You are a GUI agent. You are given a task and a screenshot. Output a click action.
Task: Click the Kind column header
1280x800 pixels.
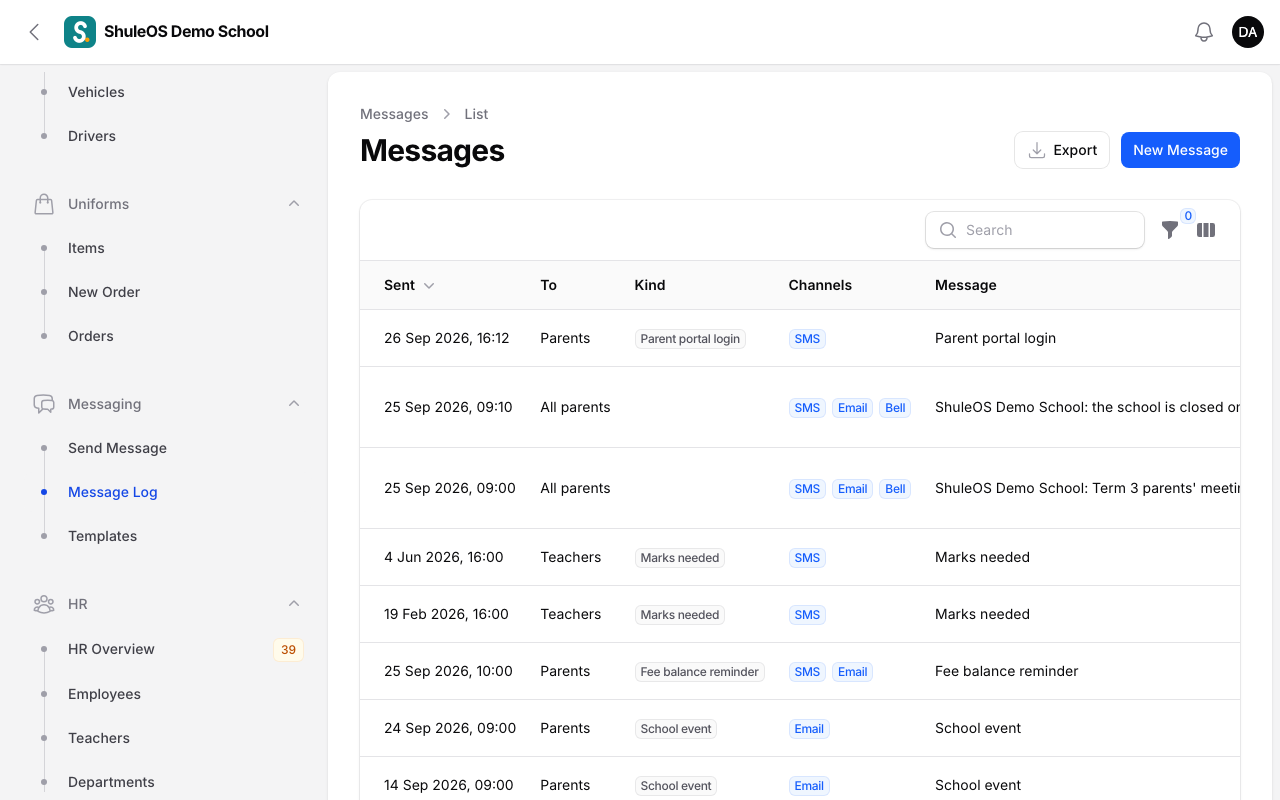(x=650, y=285)
